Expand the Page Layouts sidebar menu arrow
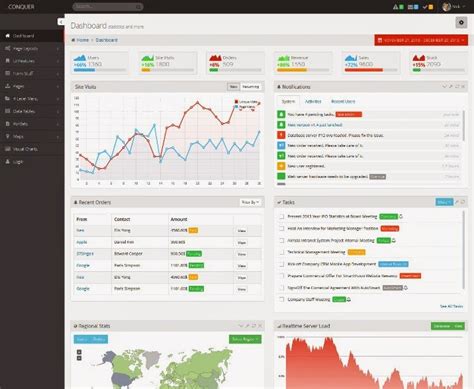The height and width of the screenshot is (389, 474). click(58, 49)
